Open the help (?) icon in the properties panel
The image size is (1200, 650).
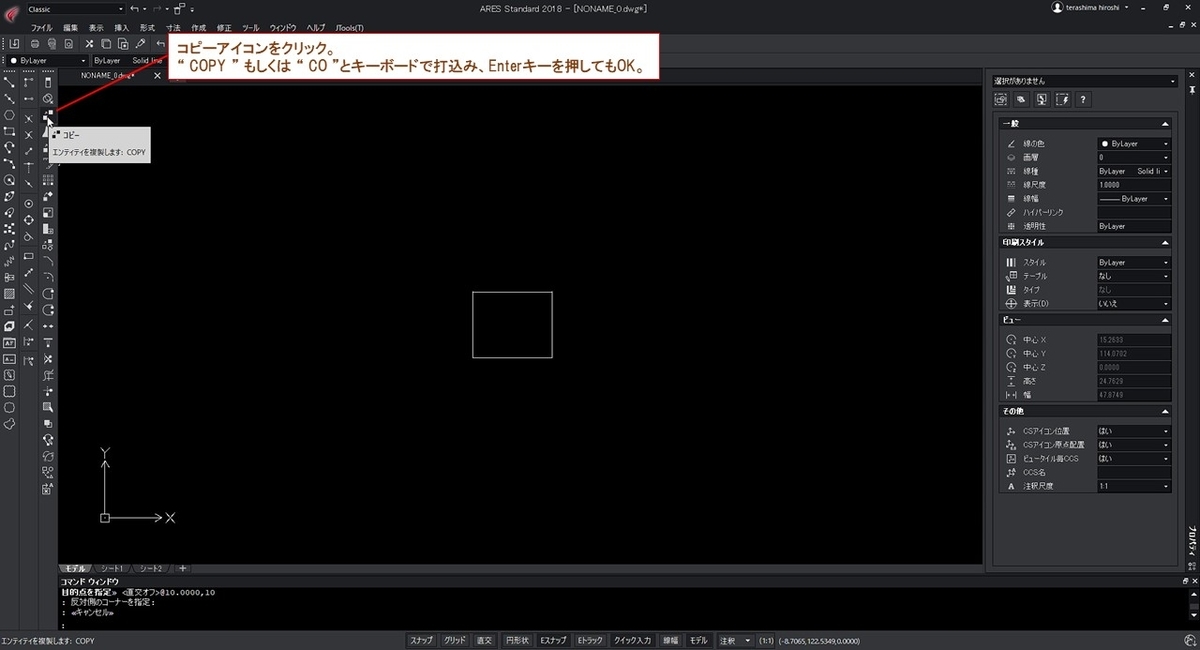click(x=1083, y=100)
